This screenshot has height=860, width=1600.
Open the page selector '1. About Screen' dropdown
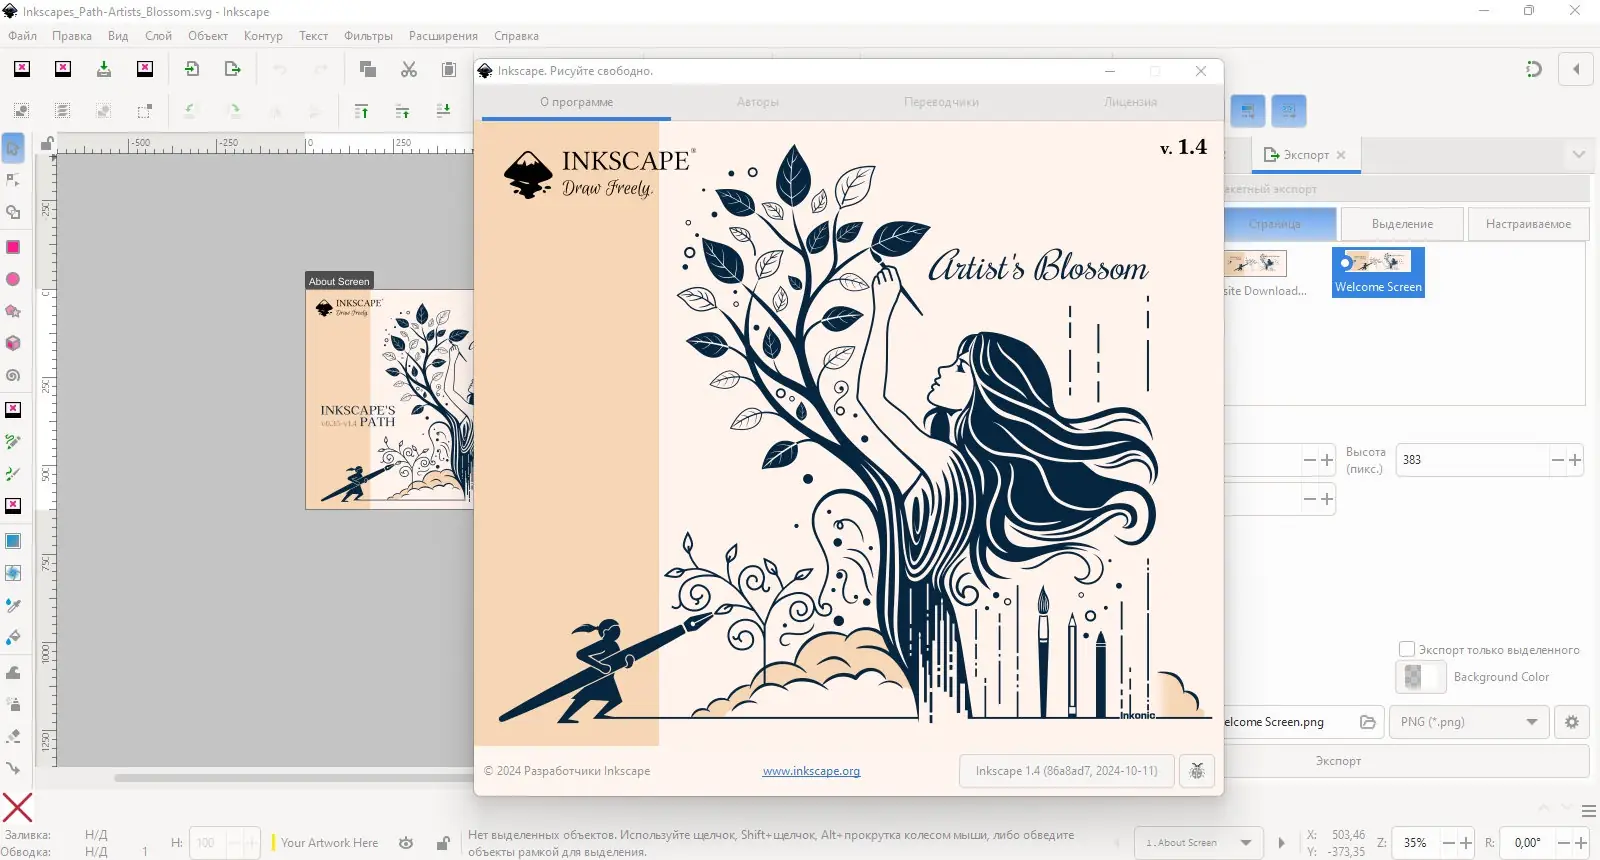pos(1199,843)
